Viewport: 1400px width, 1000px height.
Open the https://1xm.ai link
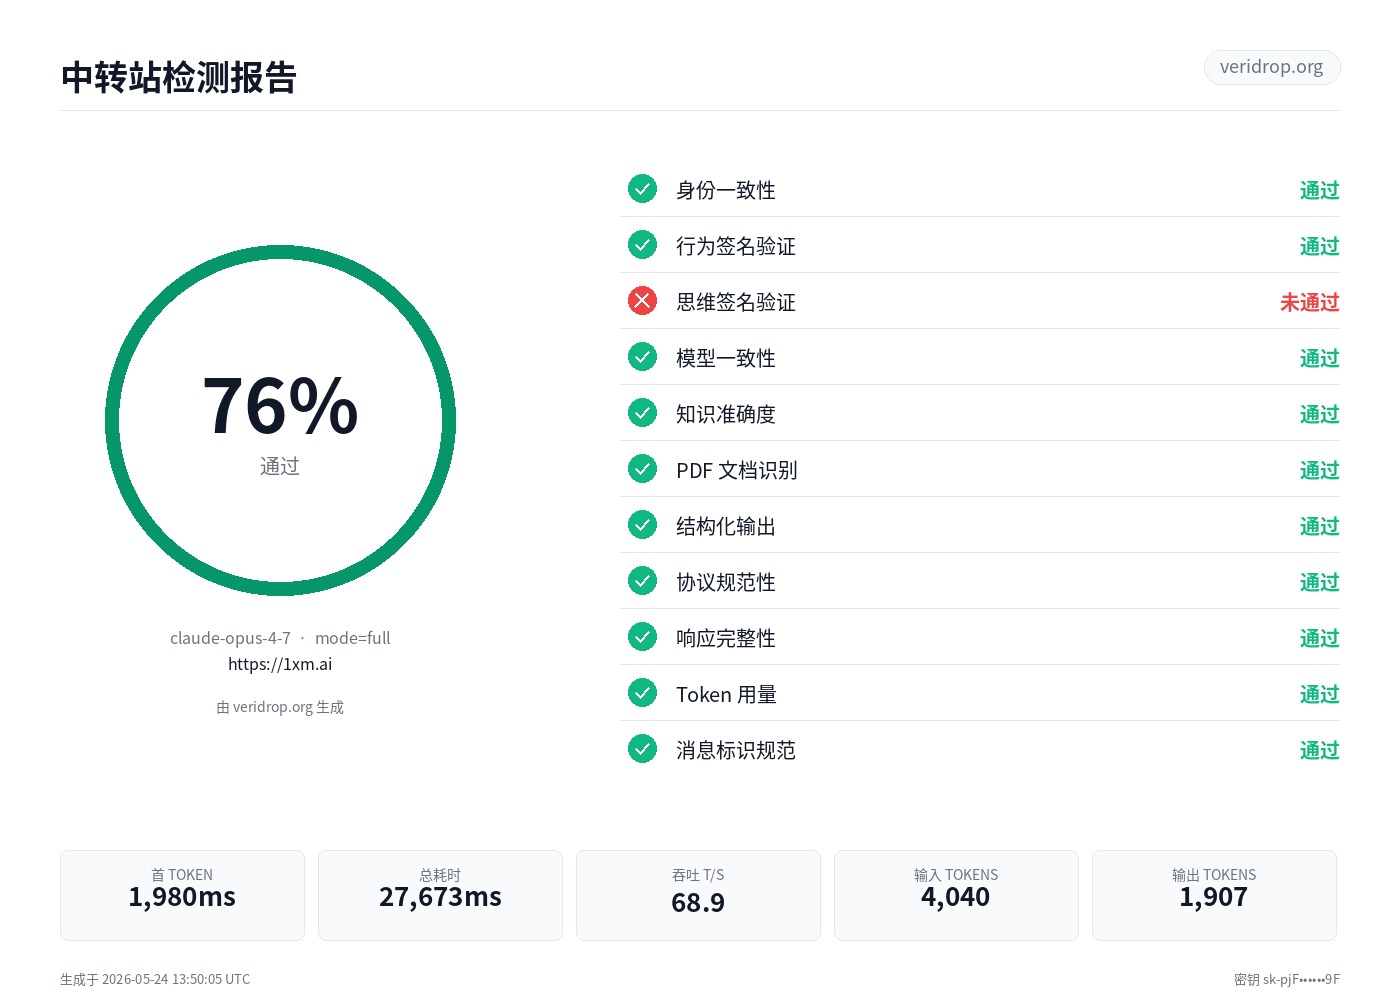(280, 664)
